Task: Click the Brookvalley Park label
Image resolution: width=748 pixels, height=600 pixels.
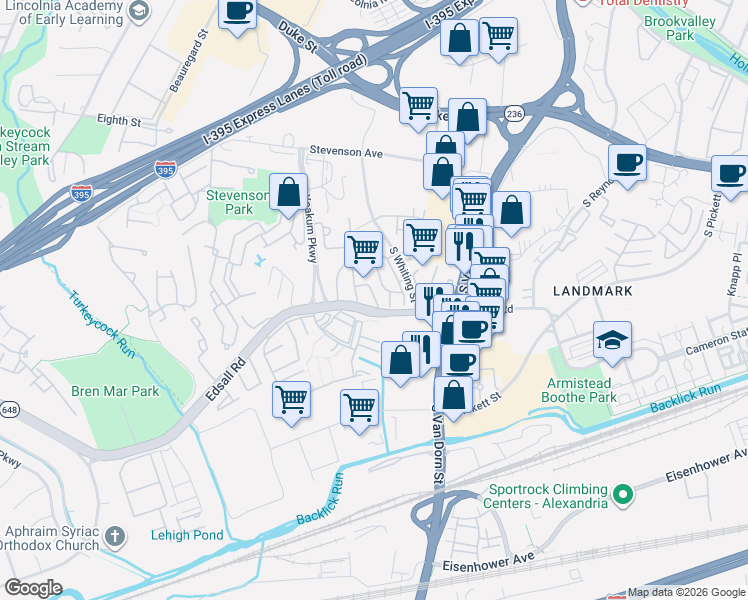Action: (x=680, y=28)
